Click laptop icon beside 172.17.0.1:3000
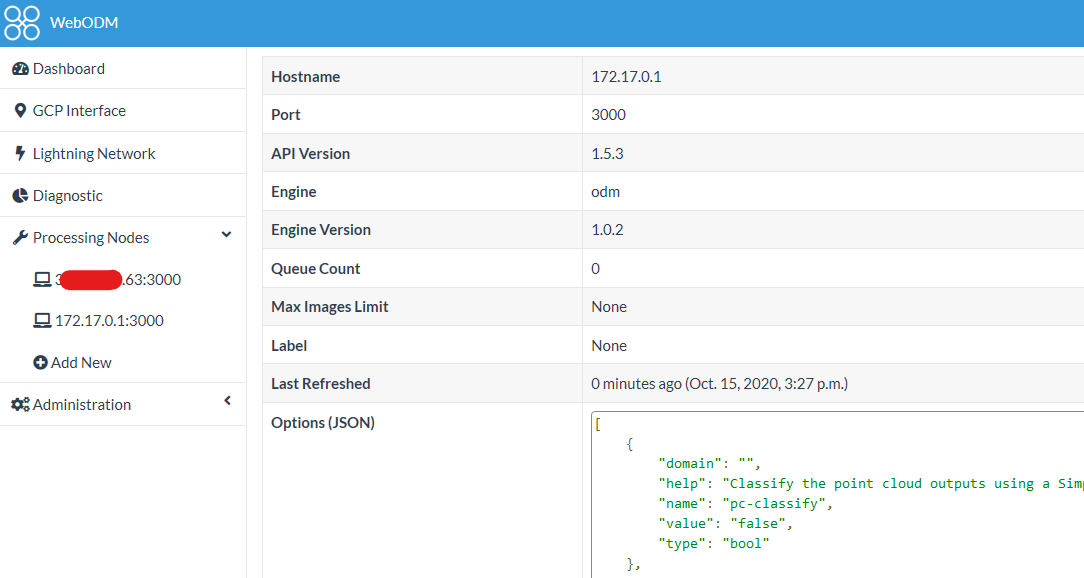The image size is (1084, 578). pos(42,321)
